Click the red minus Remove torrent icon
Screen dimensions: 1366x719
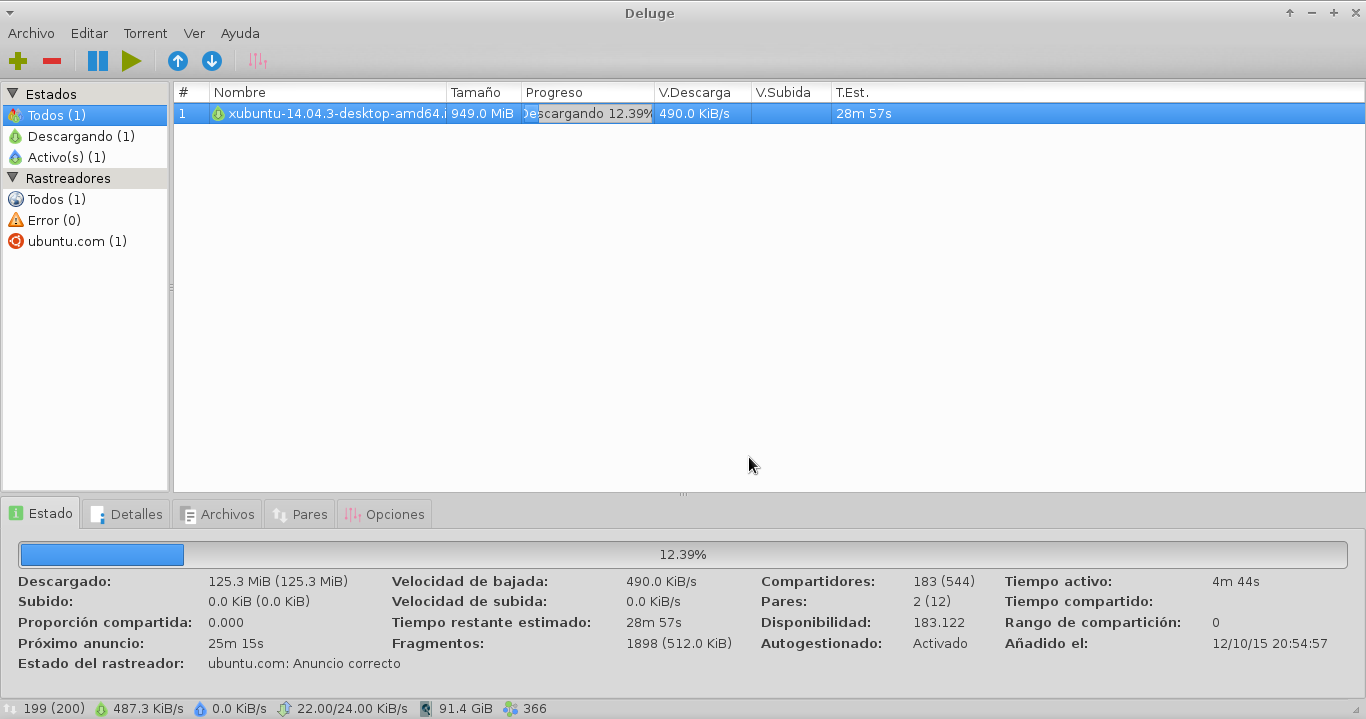(x=52, y=61)
